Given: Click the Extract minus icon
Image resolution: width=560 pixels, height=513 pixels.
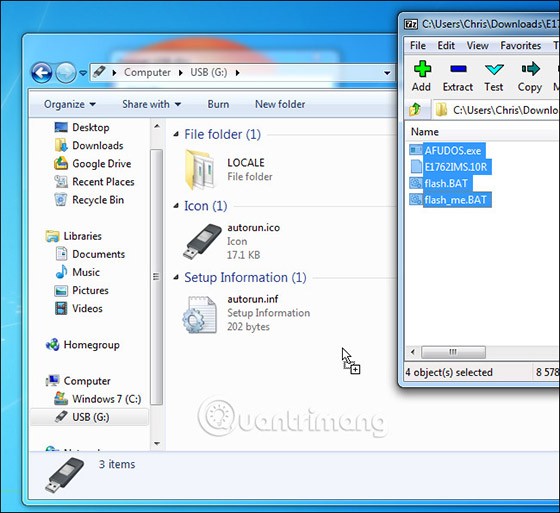Looking at the screenshot, I should 458,69.
